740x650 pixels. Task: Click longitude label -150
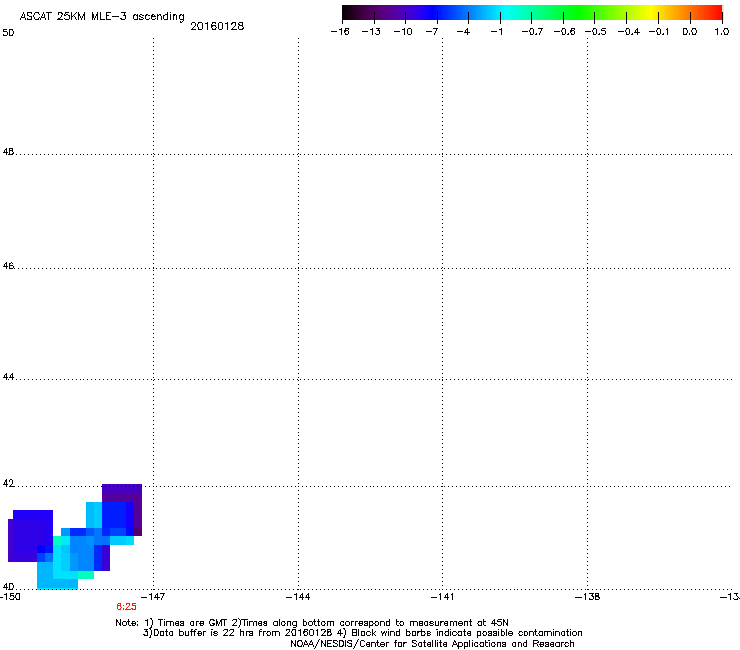coord(10,597)
